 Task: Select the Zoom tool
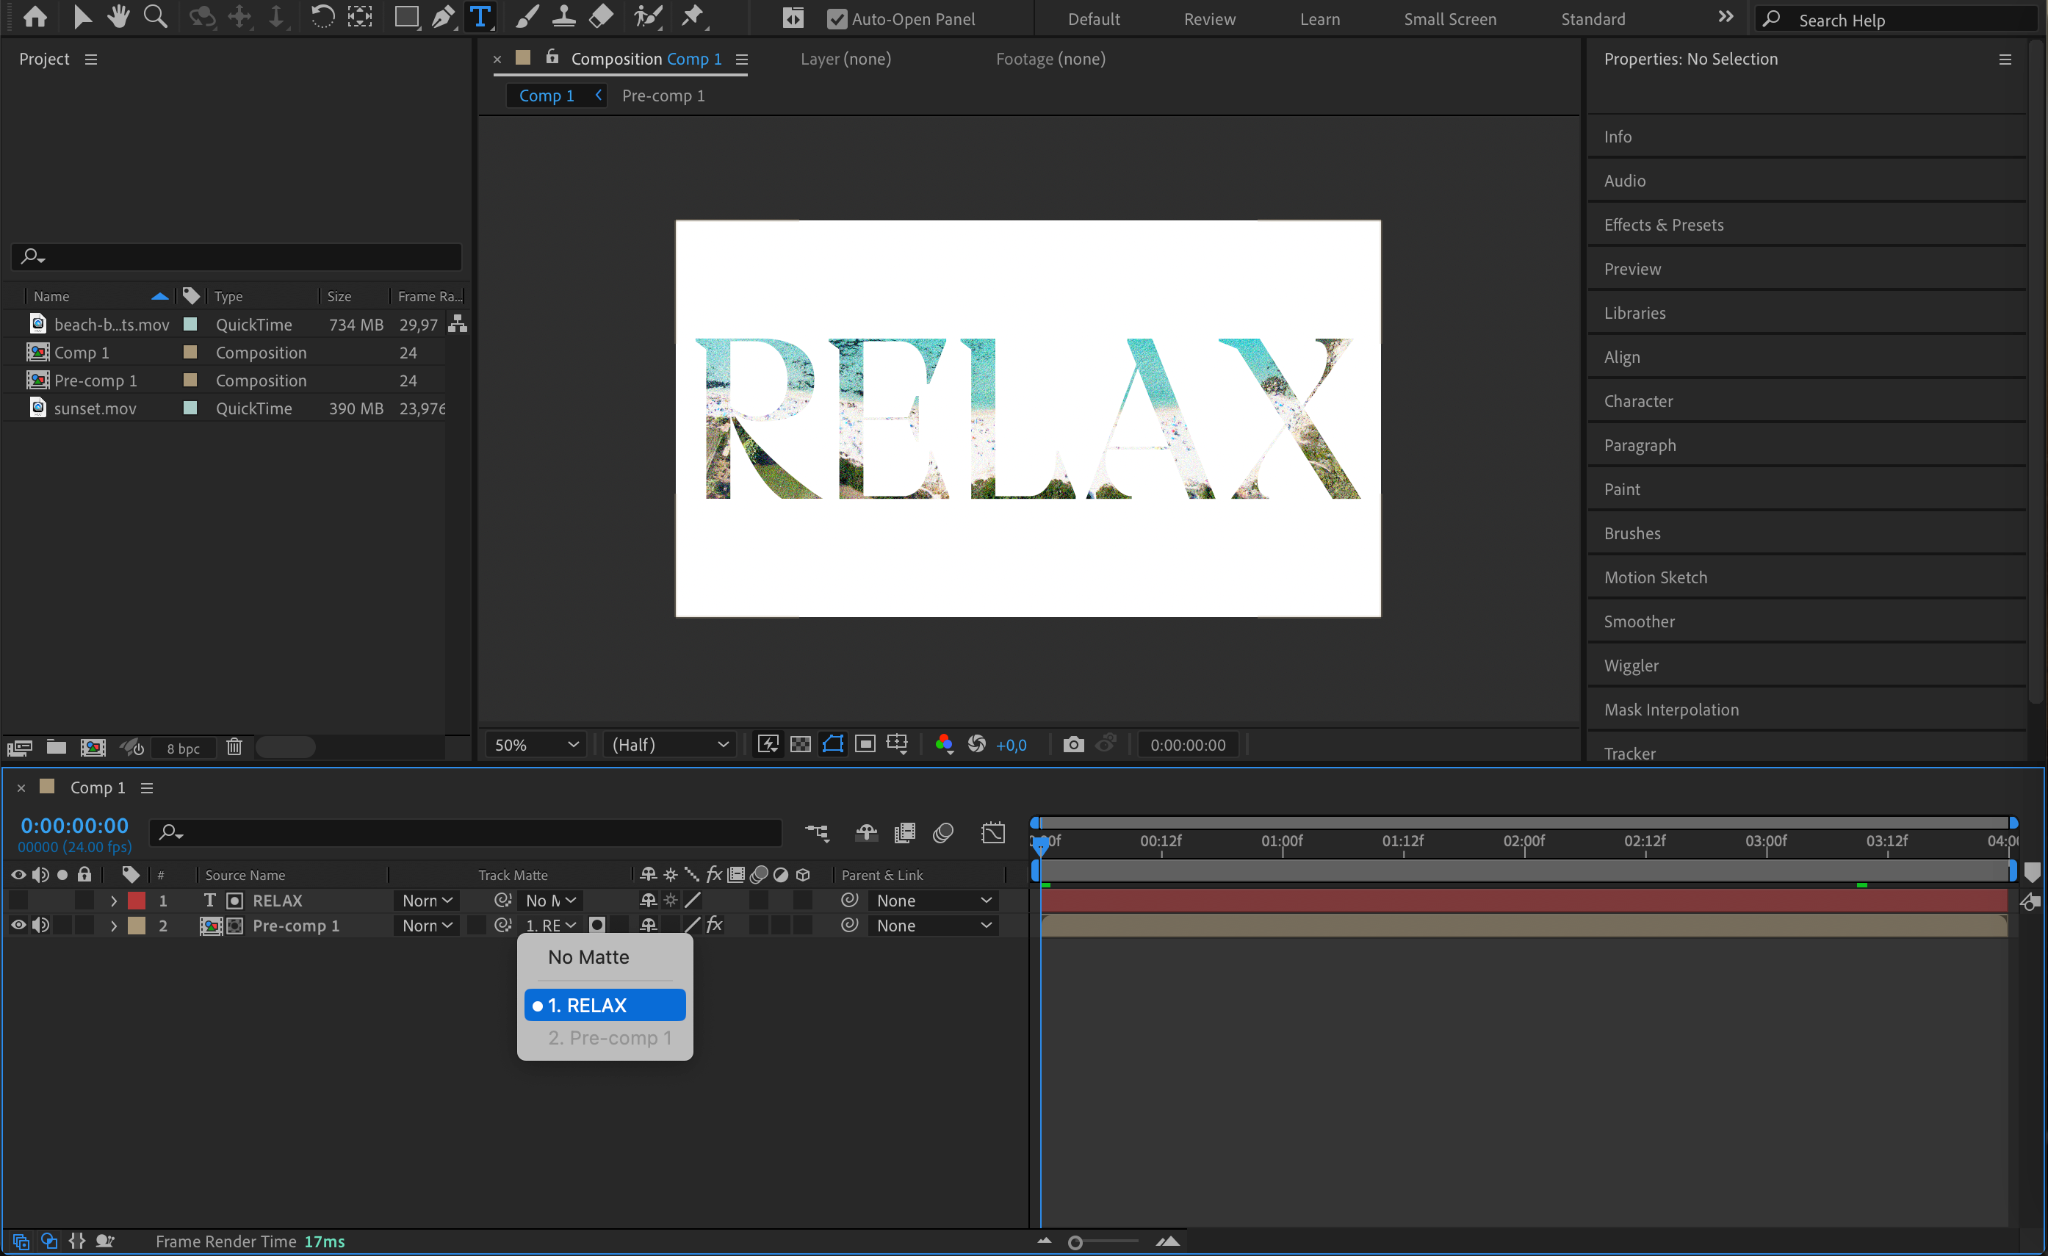(155, 17)
